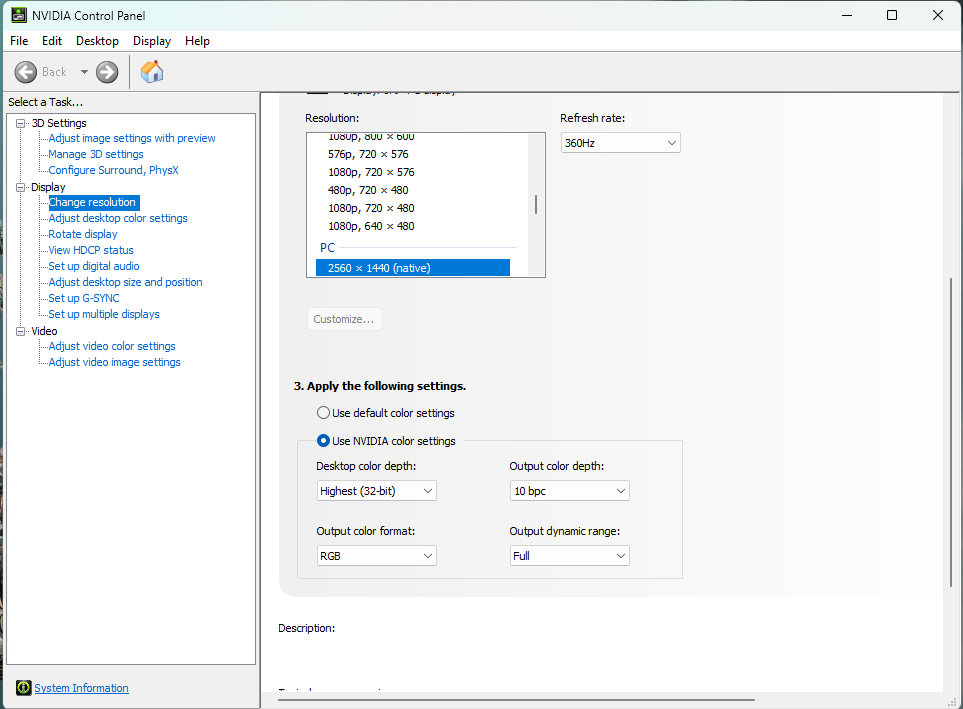Click the Forward arrow icon
This screenshot has height=709, width=963.
tap(107, 72)
